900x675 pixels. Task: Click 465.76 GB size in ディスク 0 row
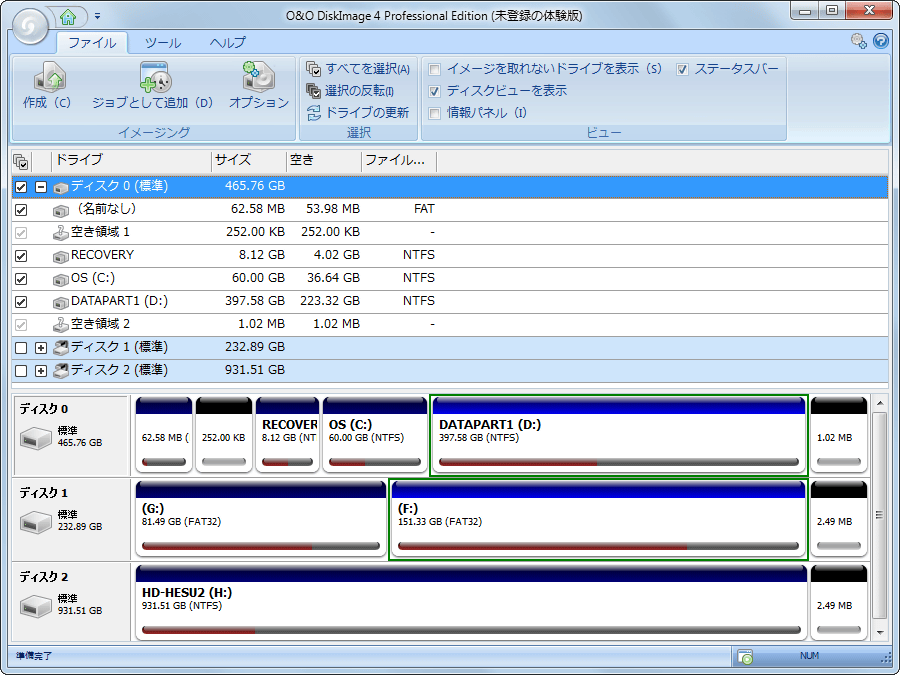point(254,186)
